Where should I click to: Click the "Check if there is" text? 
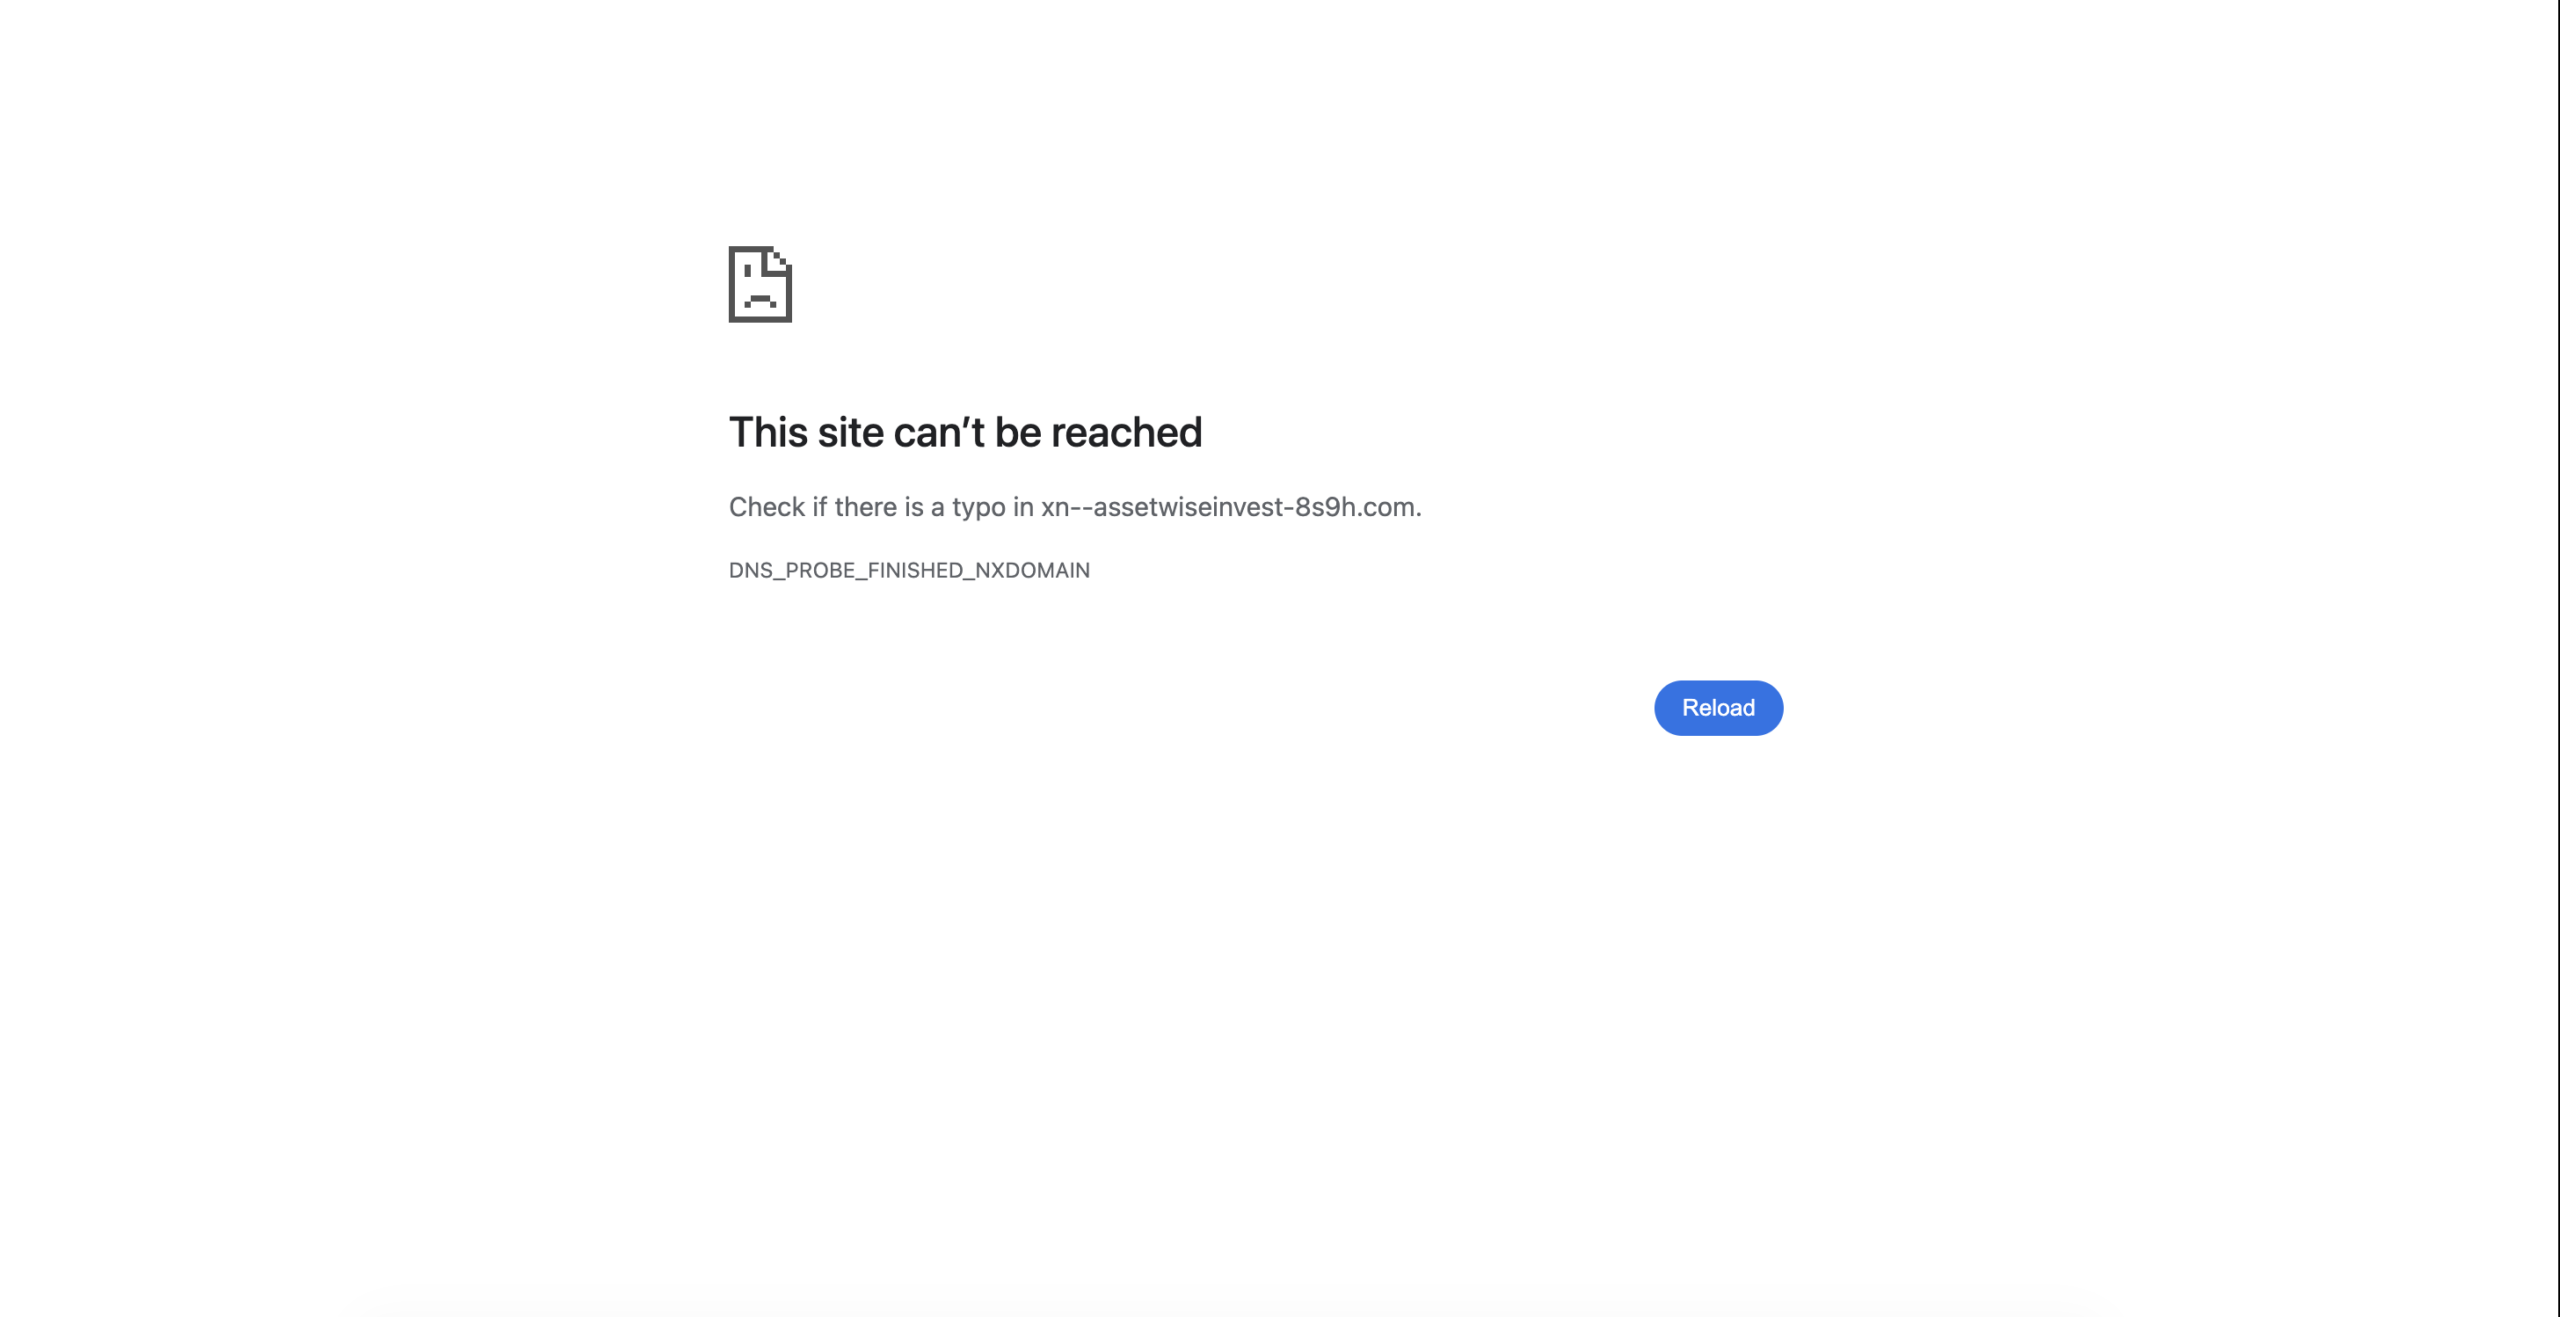tap(826, 507)
